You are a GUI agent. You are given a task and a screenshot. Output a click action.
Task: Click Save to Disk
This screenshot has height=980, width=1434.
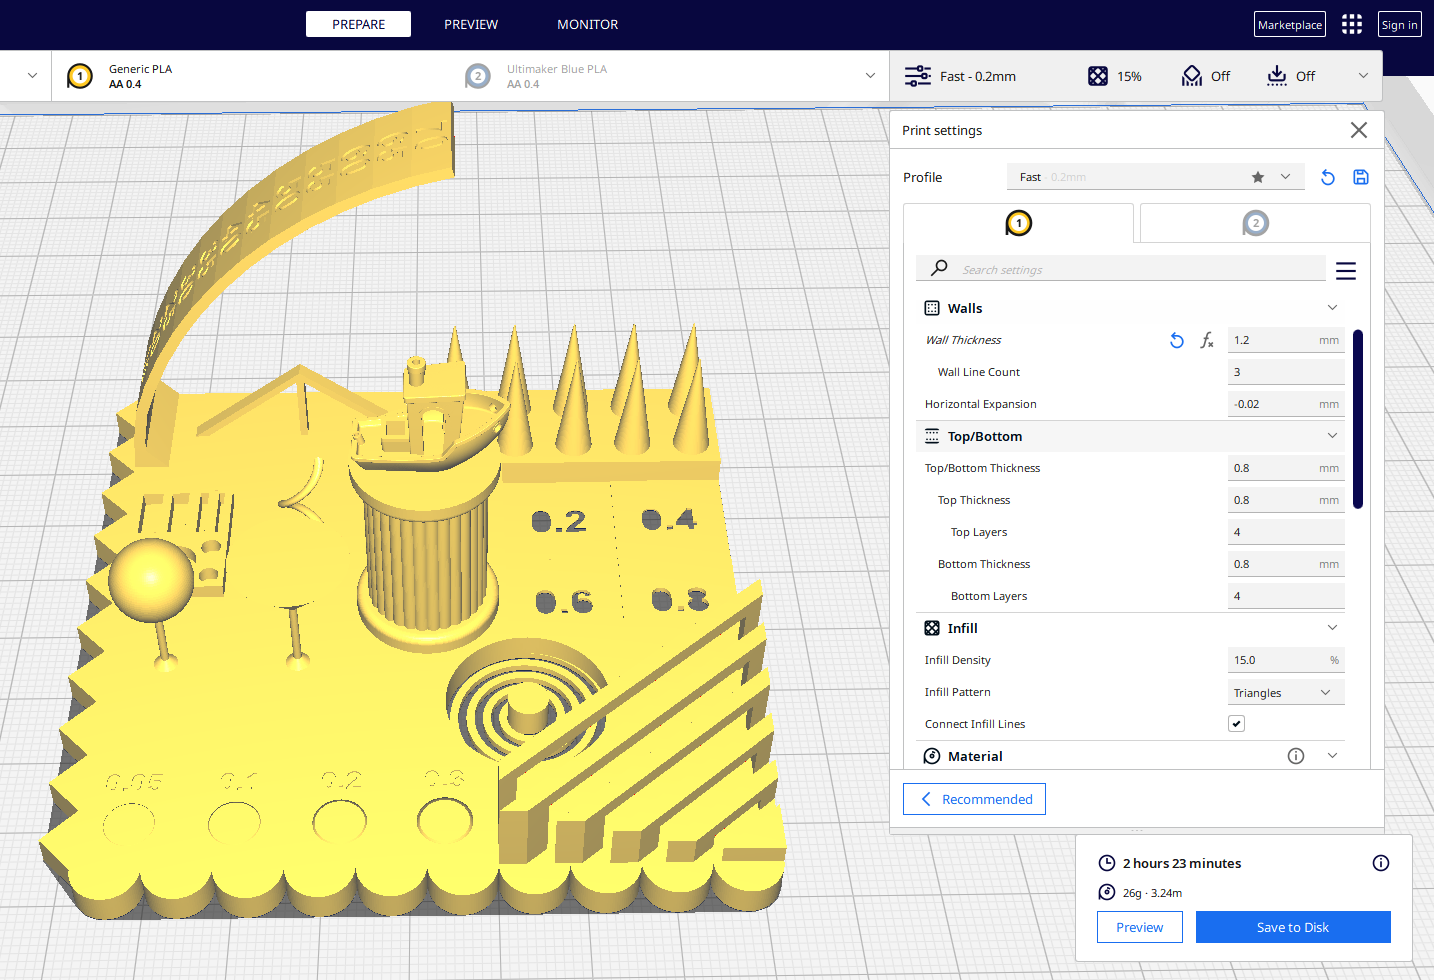click(x=1292, y=927)
